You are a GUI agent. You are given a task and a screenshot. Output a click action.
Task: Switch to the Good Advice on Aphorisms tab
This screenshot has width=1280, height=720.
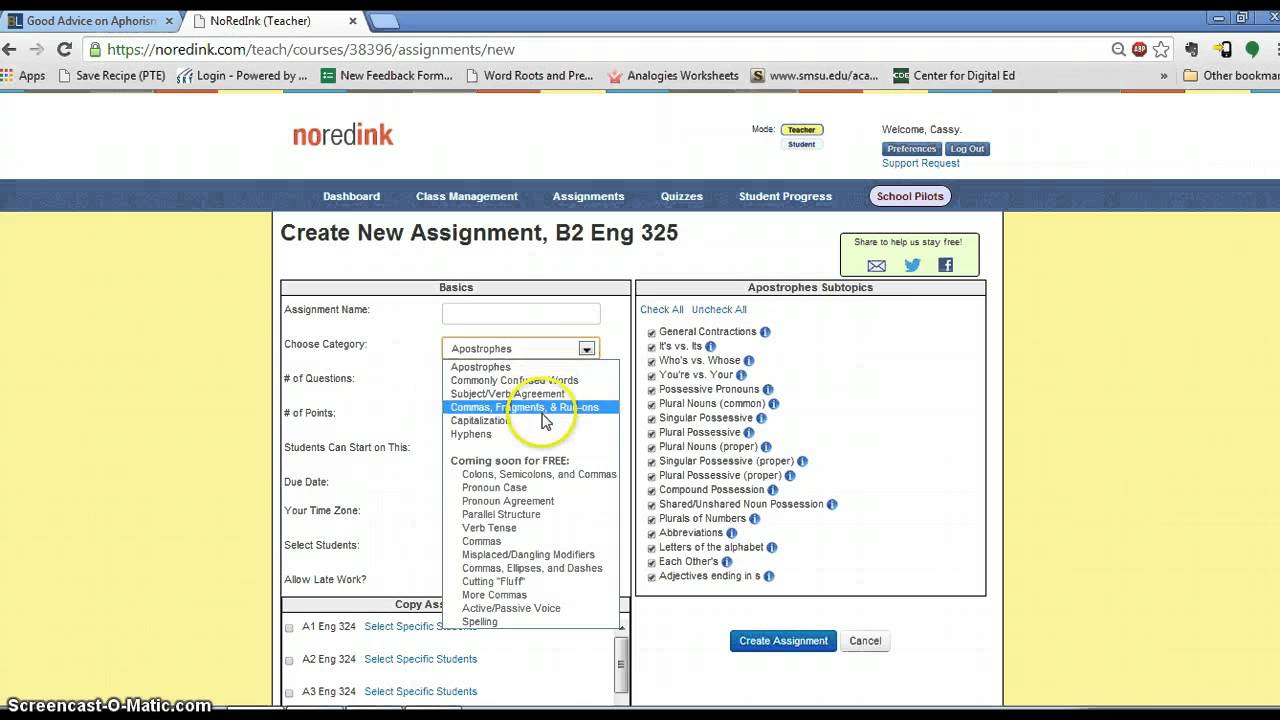(90, 20)
